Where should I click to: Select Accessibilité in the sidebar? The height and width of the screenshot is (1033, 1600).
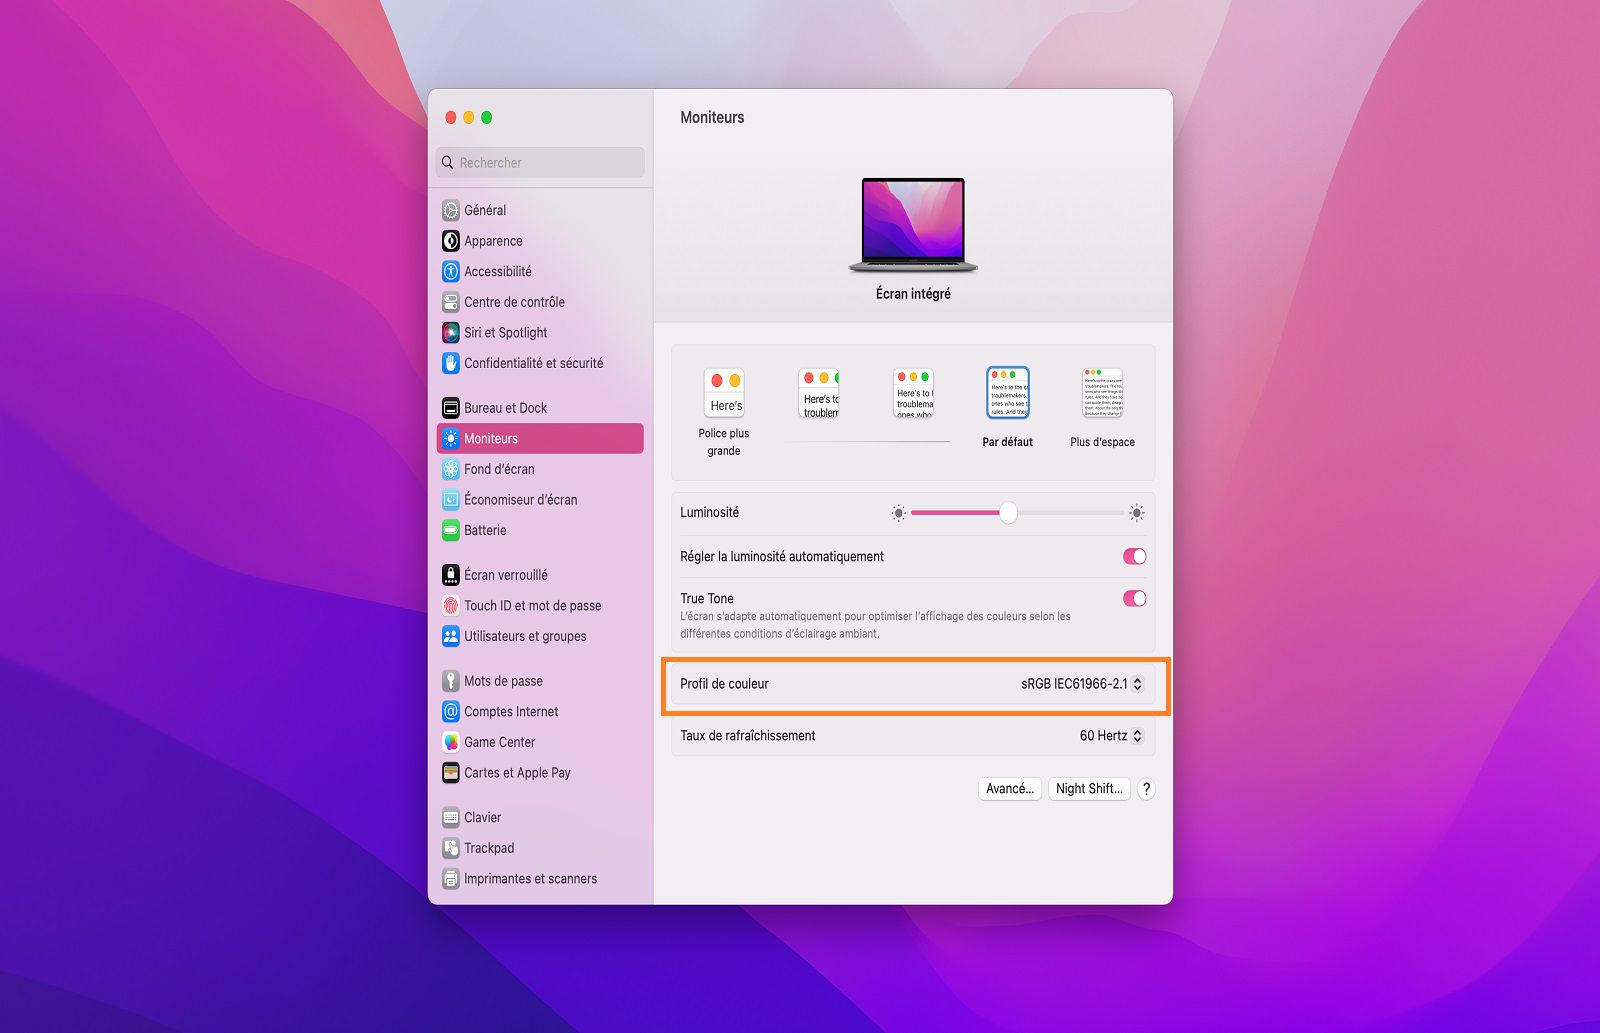click(540, 271)
